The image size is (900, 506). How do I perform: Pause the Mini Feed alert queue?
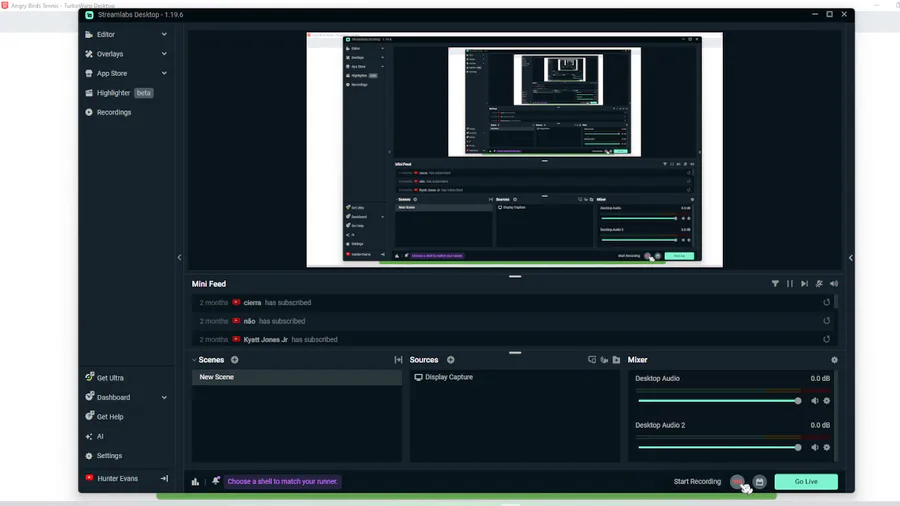[790, 283]
